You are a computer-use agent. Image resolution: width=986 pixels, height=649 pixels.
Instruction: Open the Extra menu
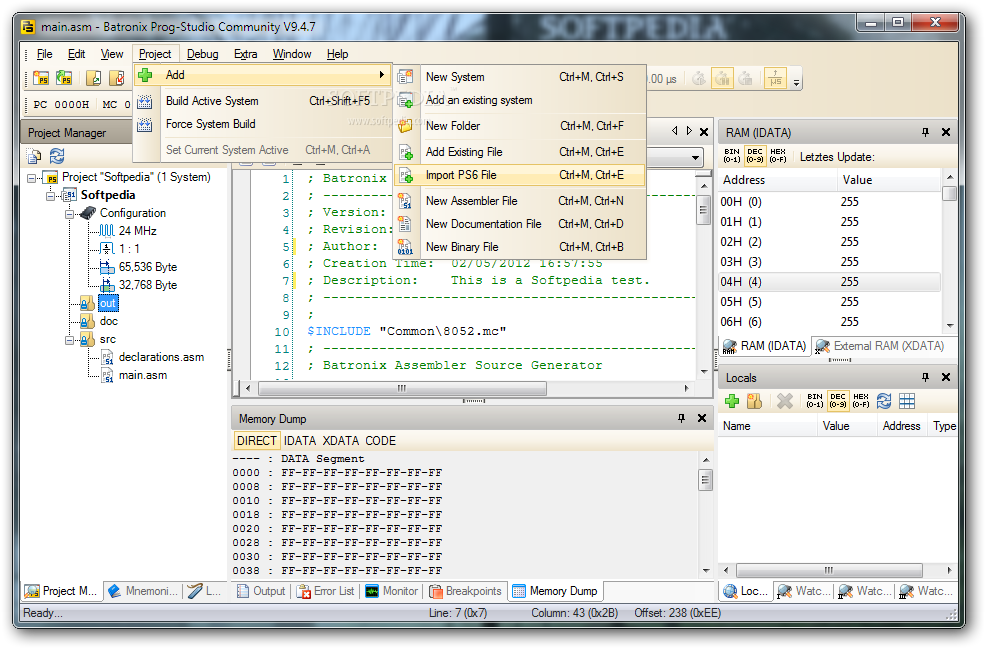coord(245,54)
